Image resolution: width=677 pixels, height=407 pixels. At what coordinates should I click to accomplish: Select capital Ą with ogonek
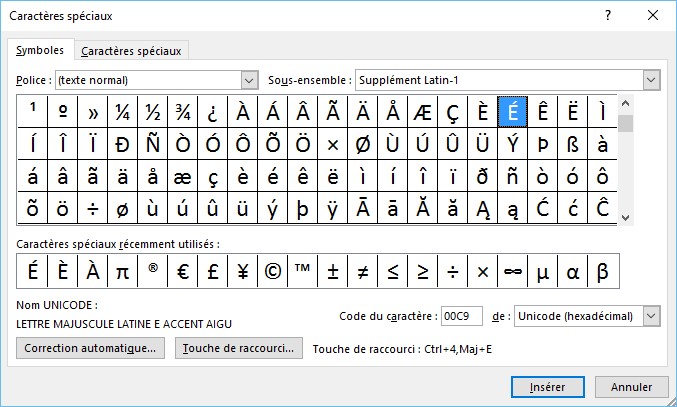point(483,208)
